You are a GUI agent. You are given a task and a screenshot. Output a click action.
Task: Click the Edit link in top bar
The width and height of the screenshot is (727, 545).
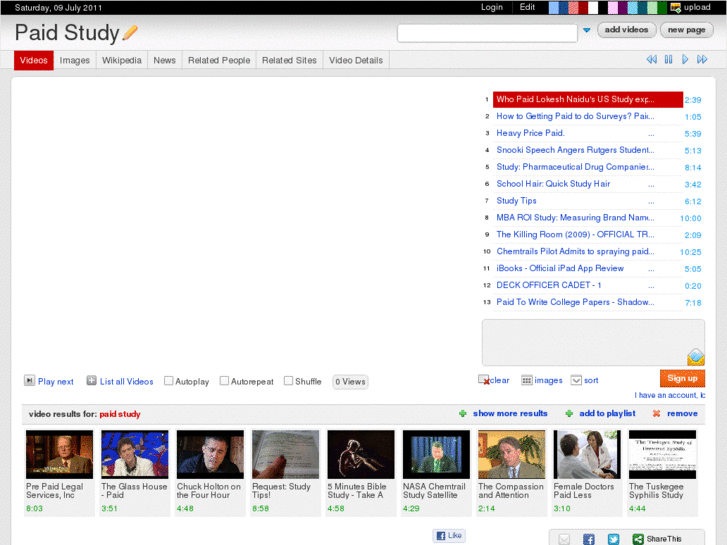coord(527,7)
